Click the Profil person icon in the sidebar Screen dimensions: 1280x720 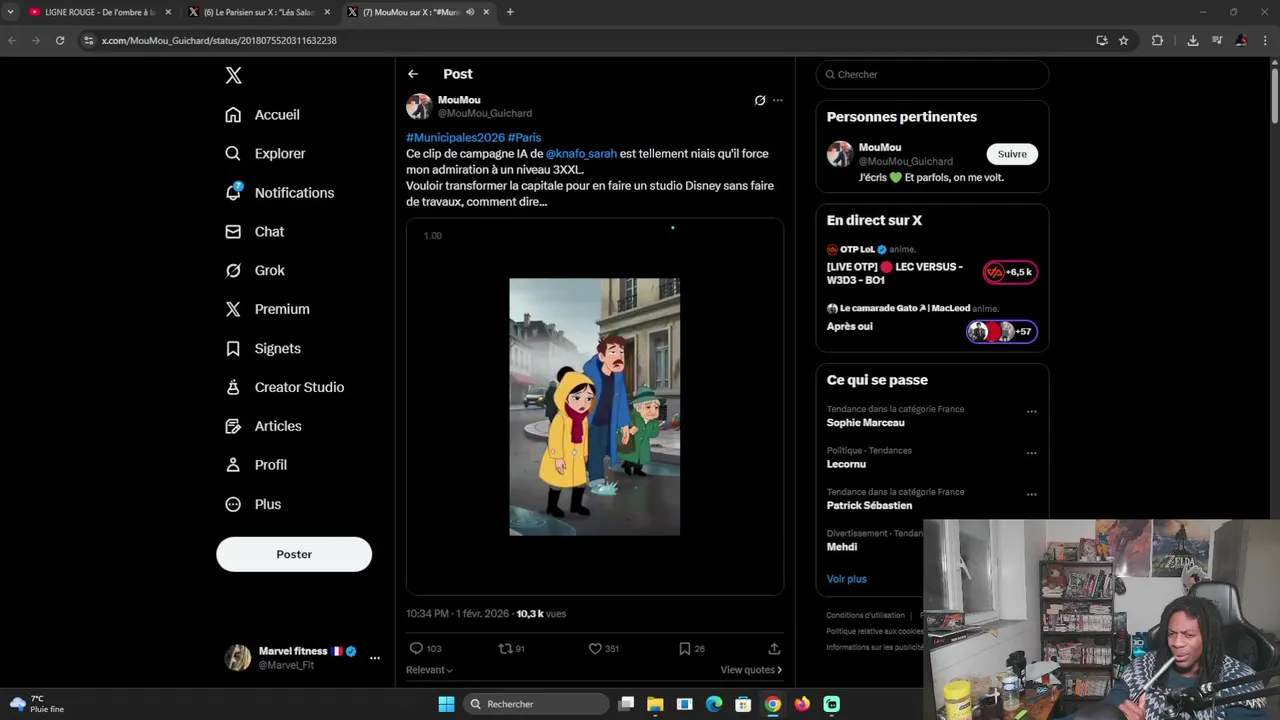(233, 465)
